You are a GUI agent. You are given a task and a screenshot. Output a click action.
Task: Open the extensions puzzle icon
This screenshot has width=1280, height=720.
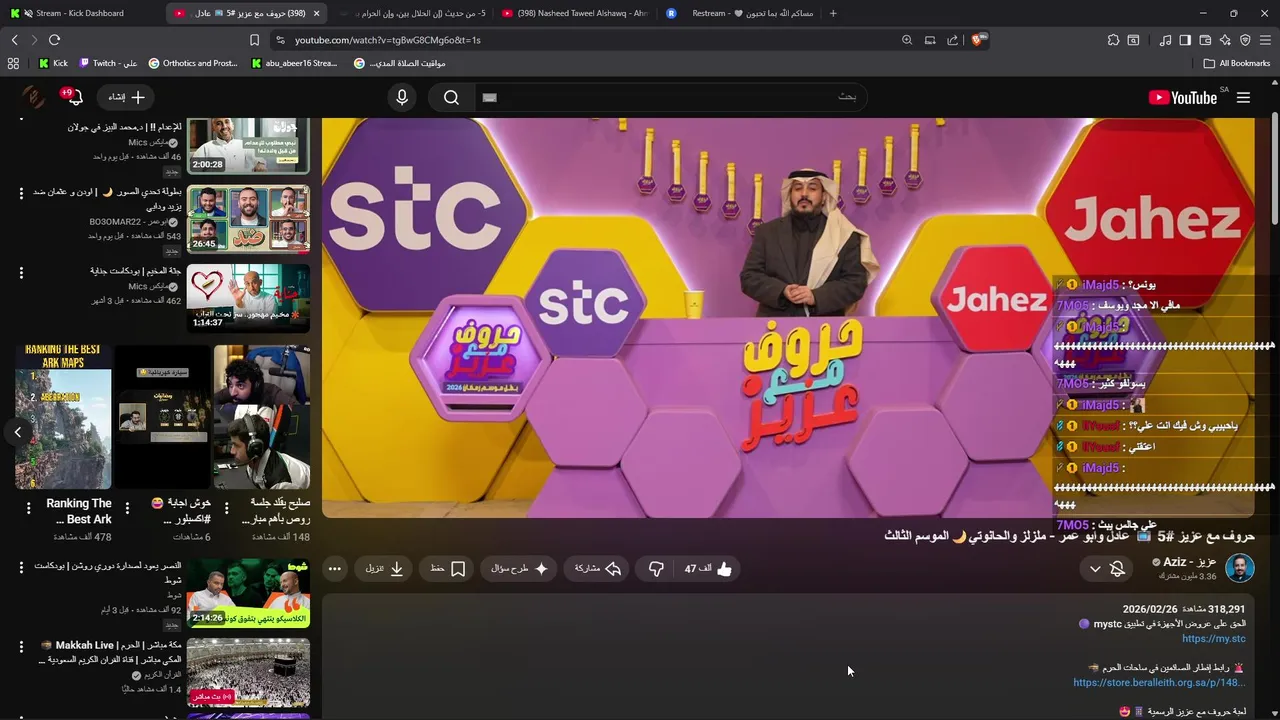point(1113,40)
